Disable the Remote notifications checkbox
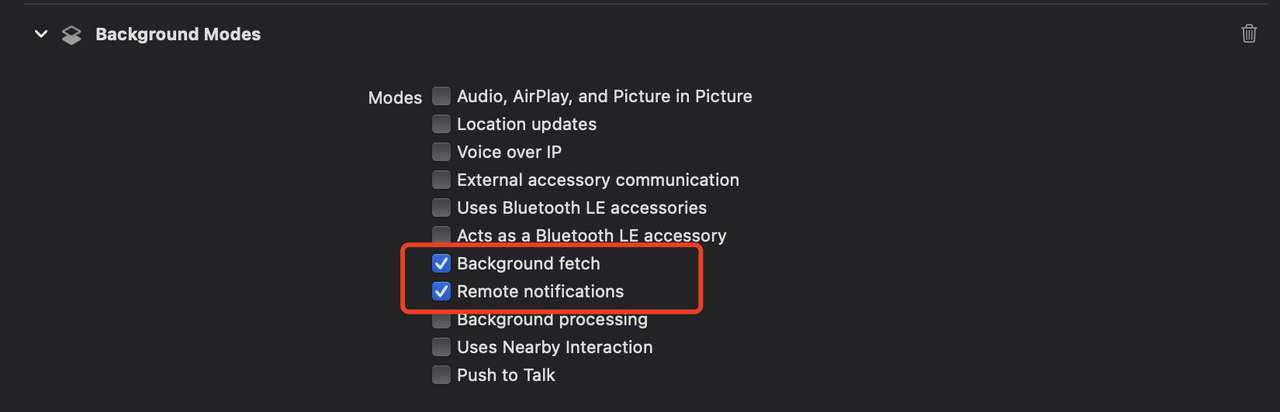Viewport: 1280px width, 412px height. tap(441, 292)
